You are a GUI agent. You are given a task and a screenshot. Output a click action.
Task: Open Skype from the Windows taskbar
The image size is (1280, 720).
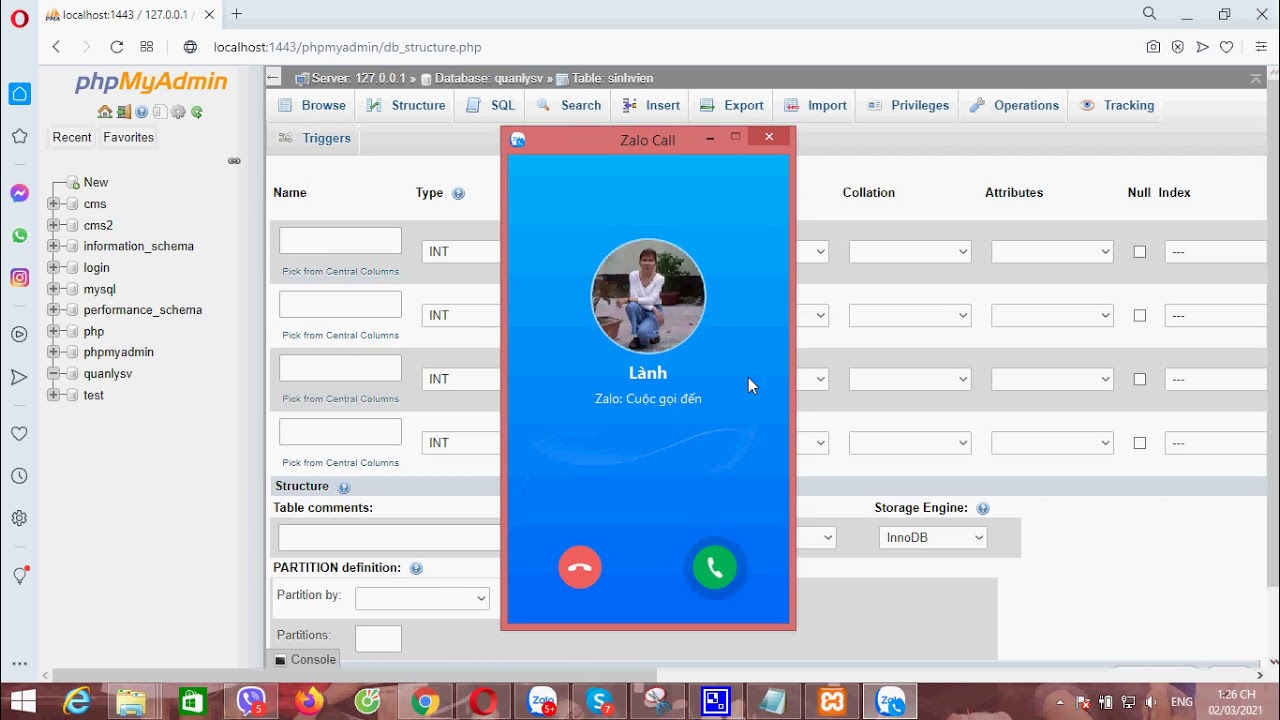pyautogui.click(x=600, y=701)
